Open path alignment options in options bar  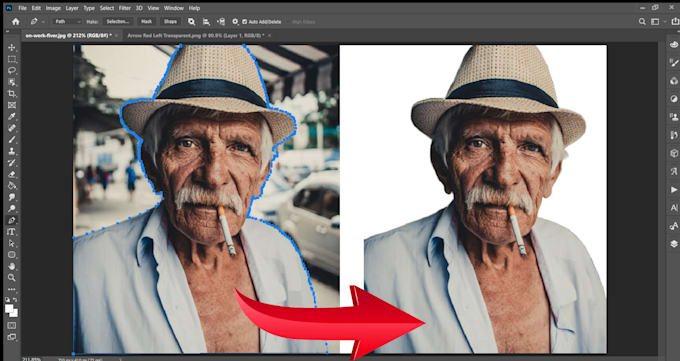coord(206,21)
